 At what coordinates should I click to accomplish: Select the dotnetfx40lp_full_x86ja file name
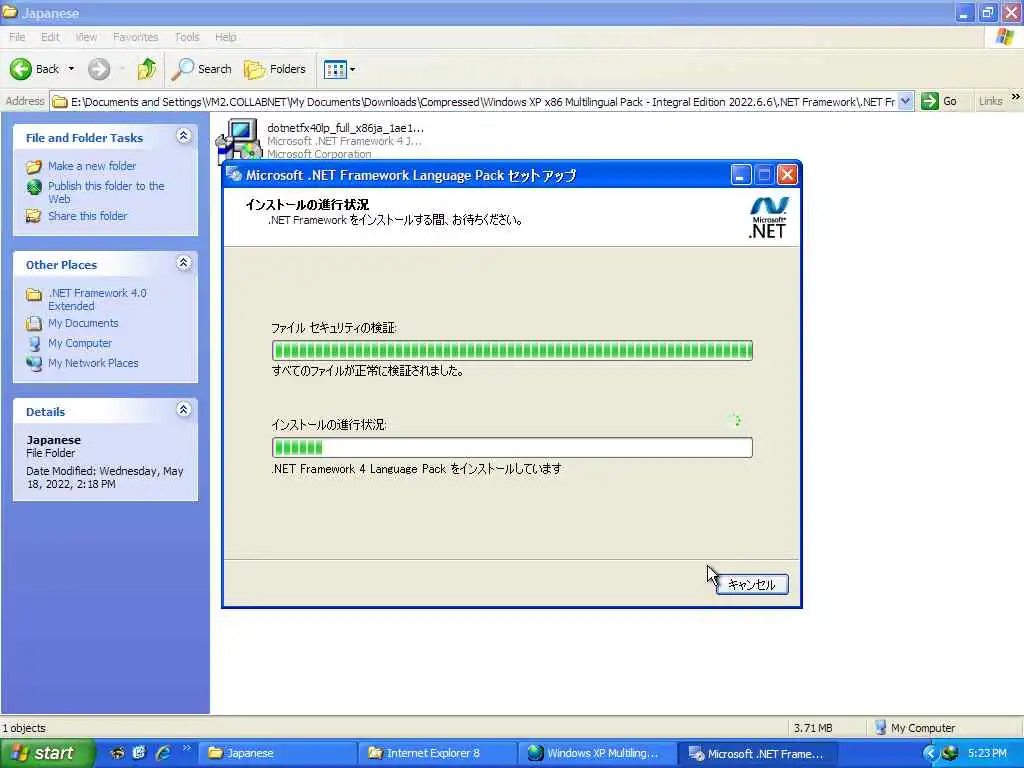345,128
